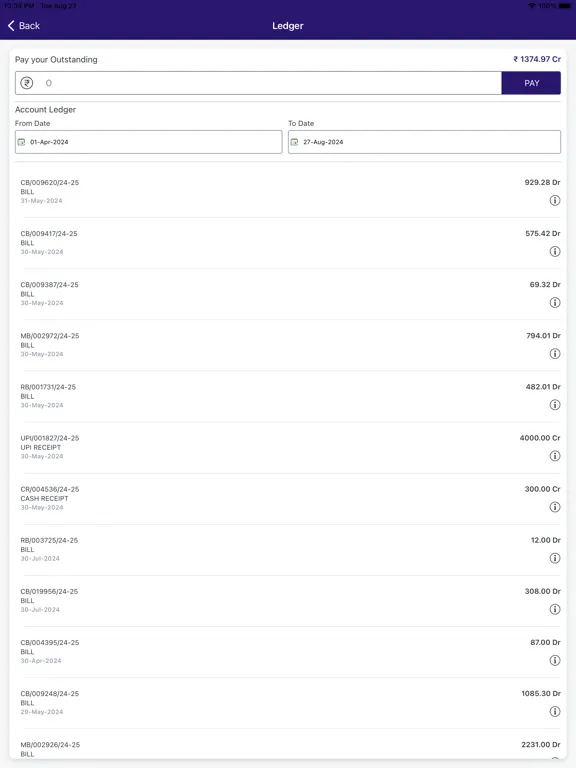Open the From Date picker field
Image resolution: width=576 pixels, height=768 pixels.
coord(148,142)
